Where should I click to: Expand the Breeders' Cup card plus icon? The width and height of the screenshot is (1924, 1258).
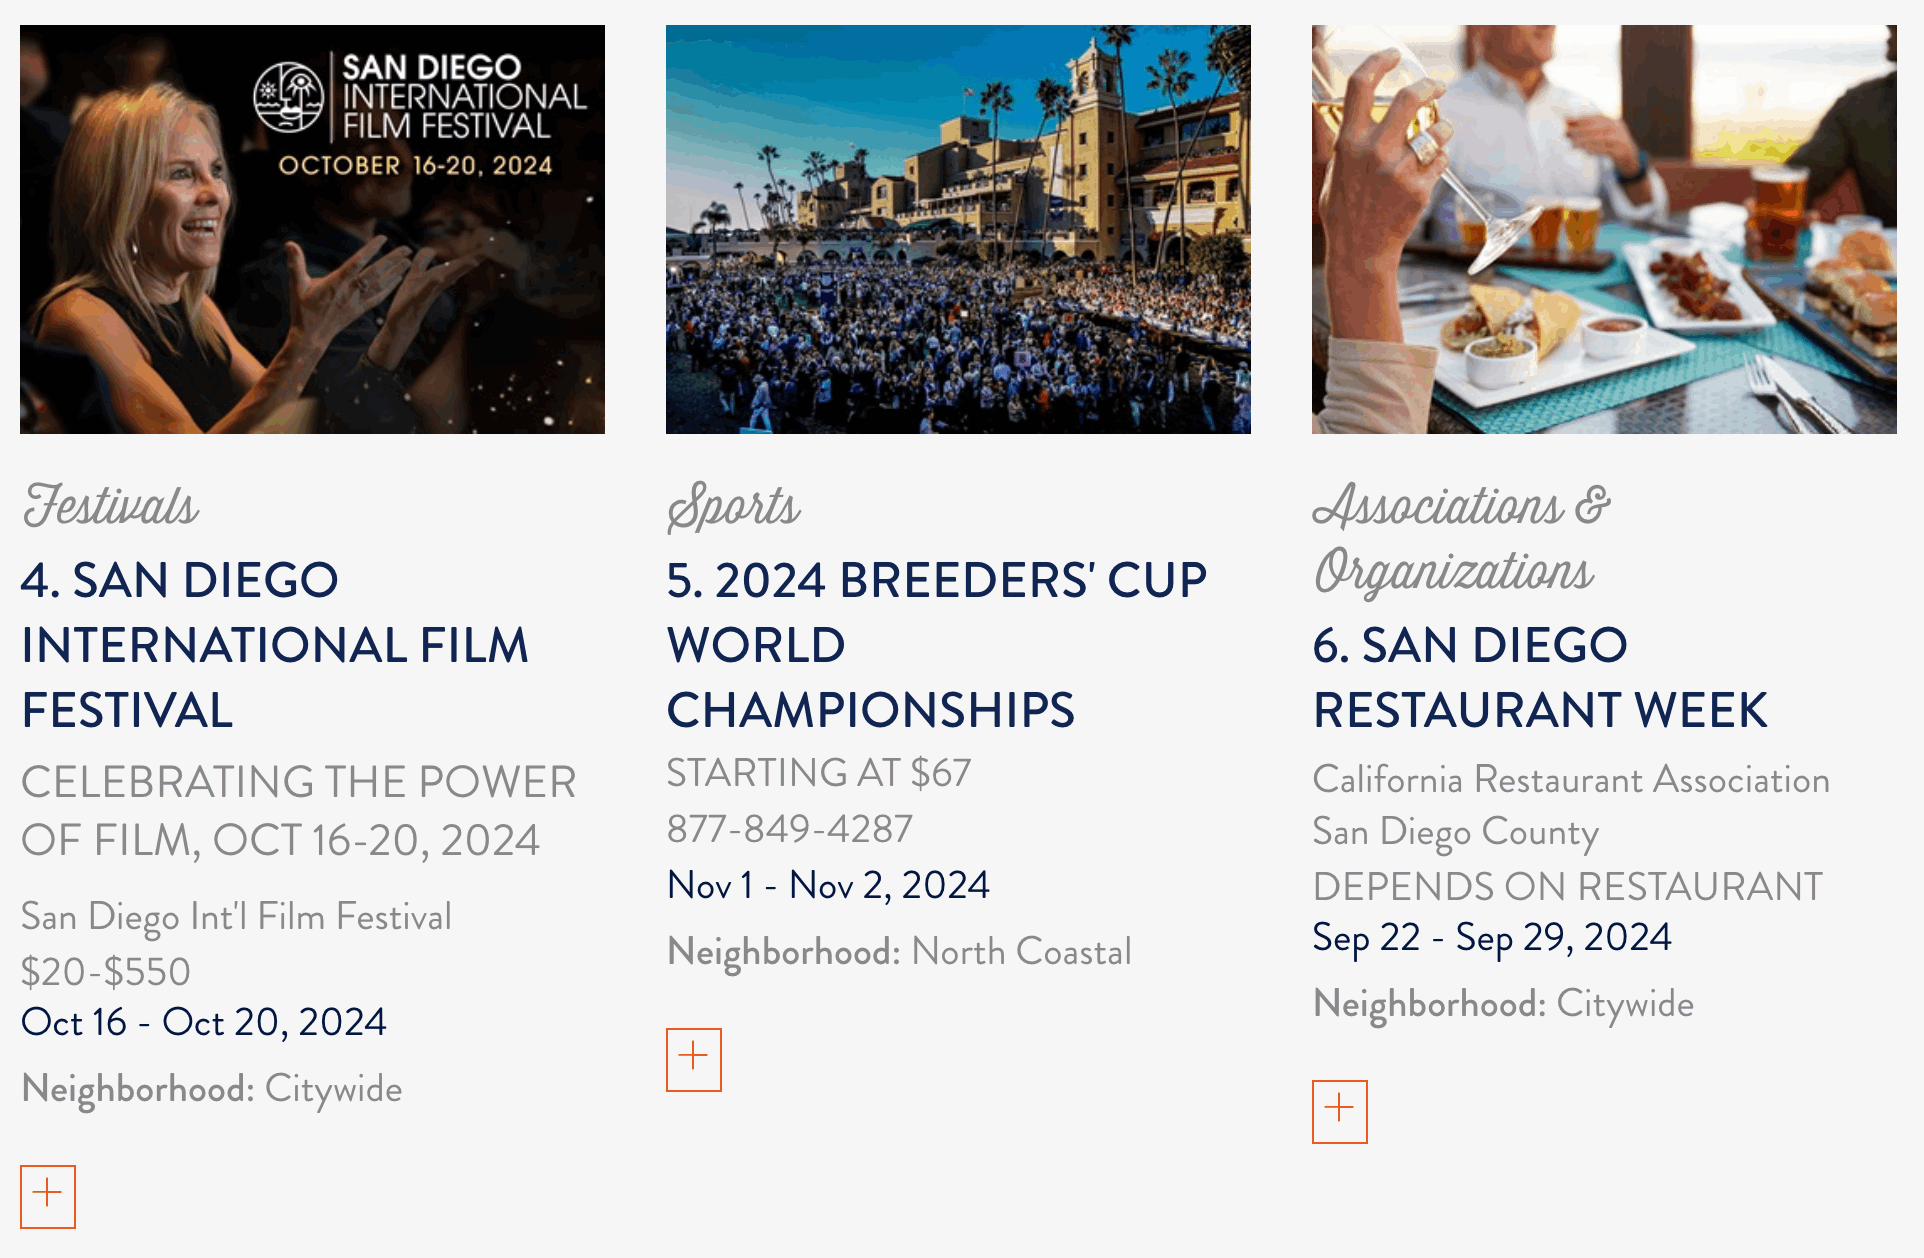[694, 1059]
